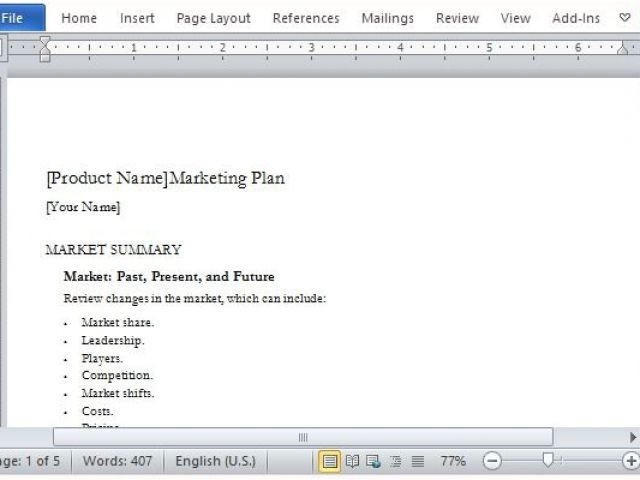640x480 pixels.
Task: Click the page 1 of 5 indicator
Action: (x=30, y=461)
